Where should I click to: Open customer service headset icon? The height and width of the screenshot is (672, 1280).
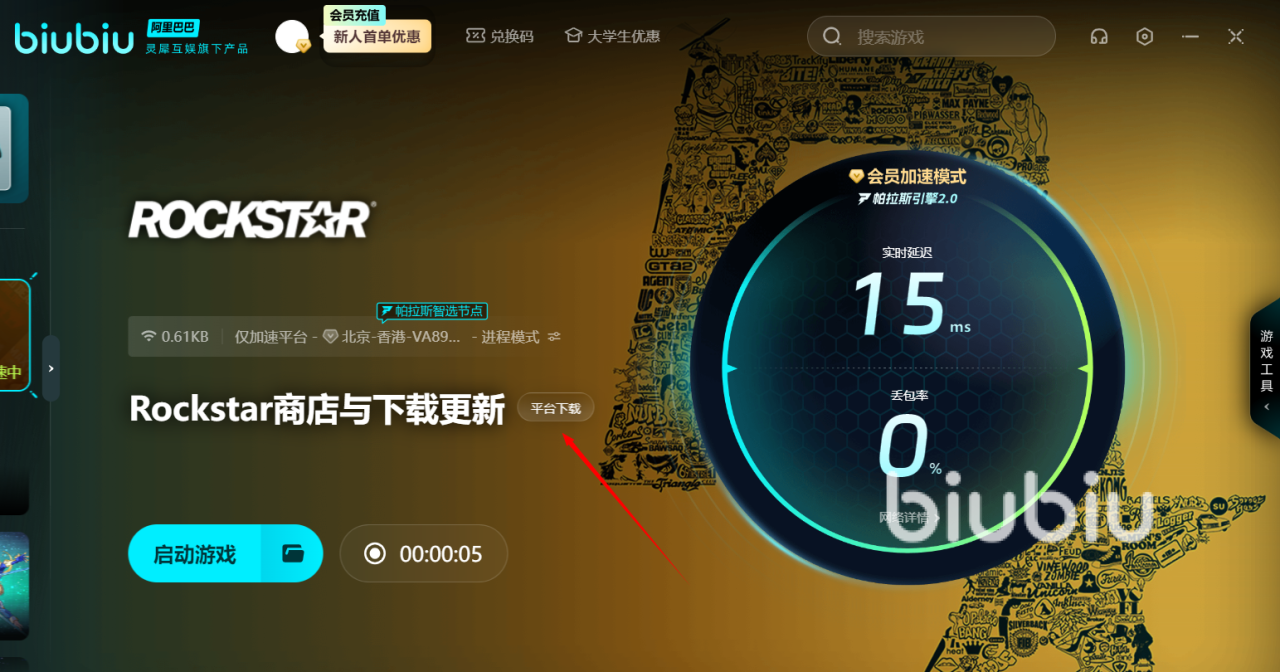point(1099,37)
